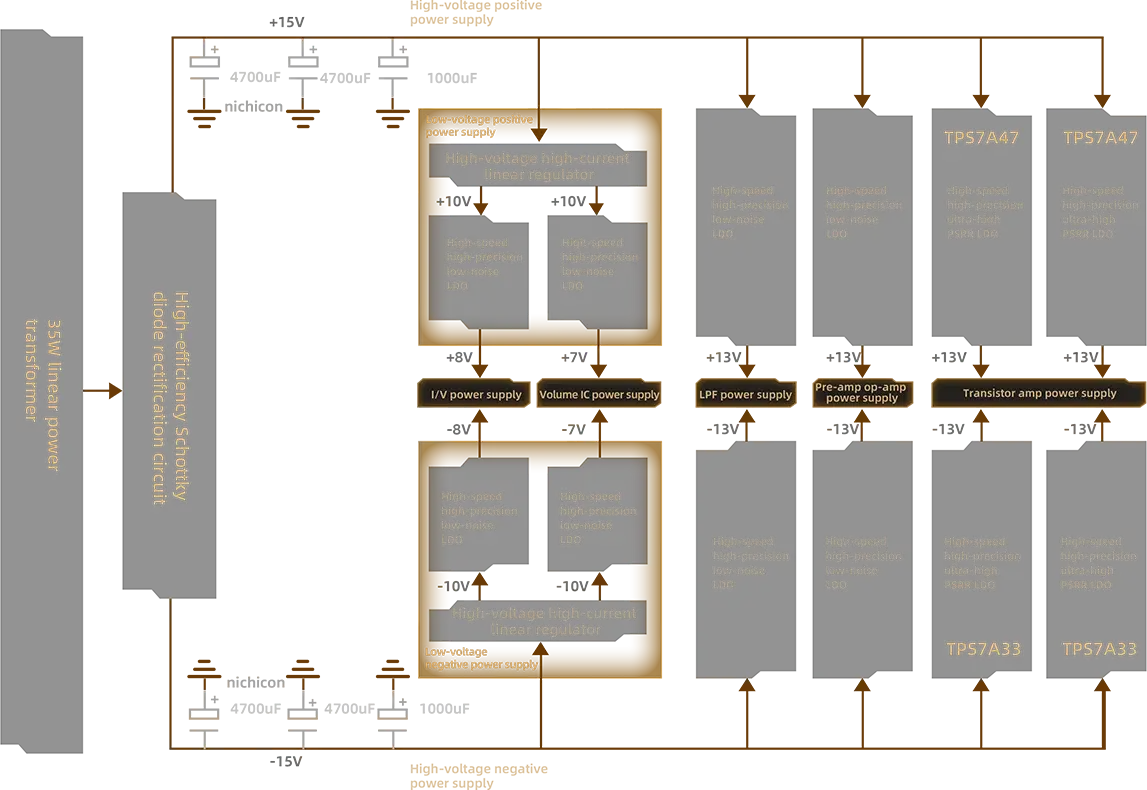The height and width of the screenshot is (790, 1147).
Task: Click the 35W linear power transformer block
Action: pos(42,391)
